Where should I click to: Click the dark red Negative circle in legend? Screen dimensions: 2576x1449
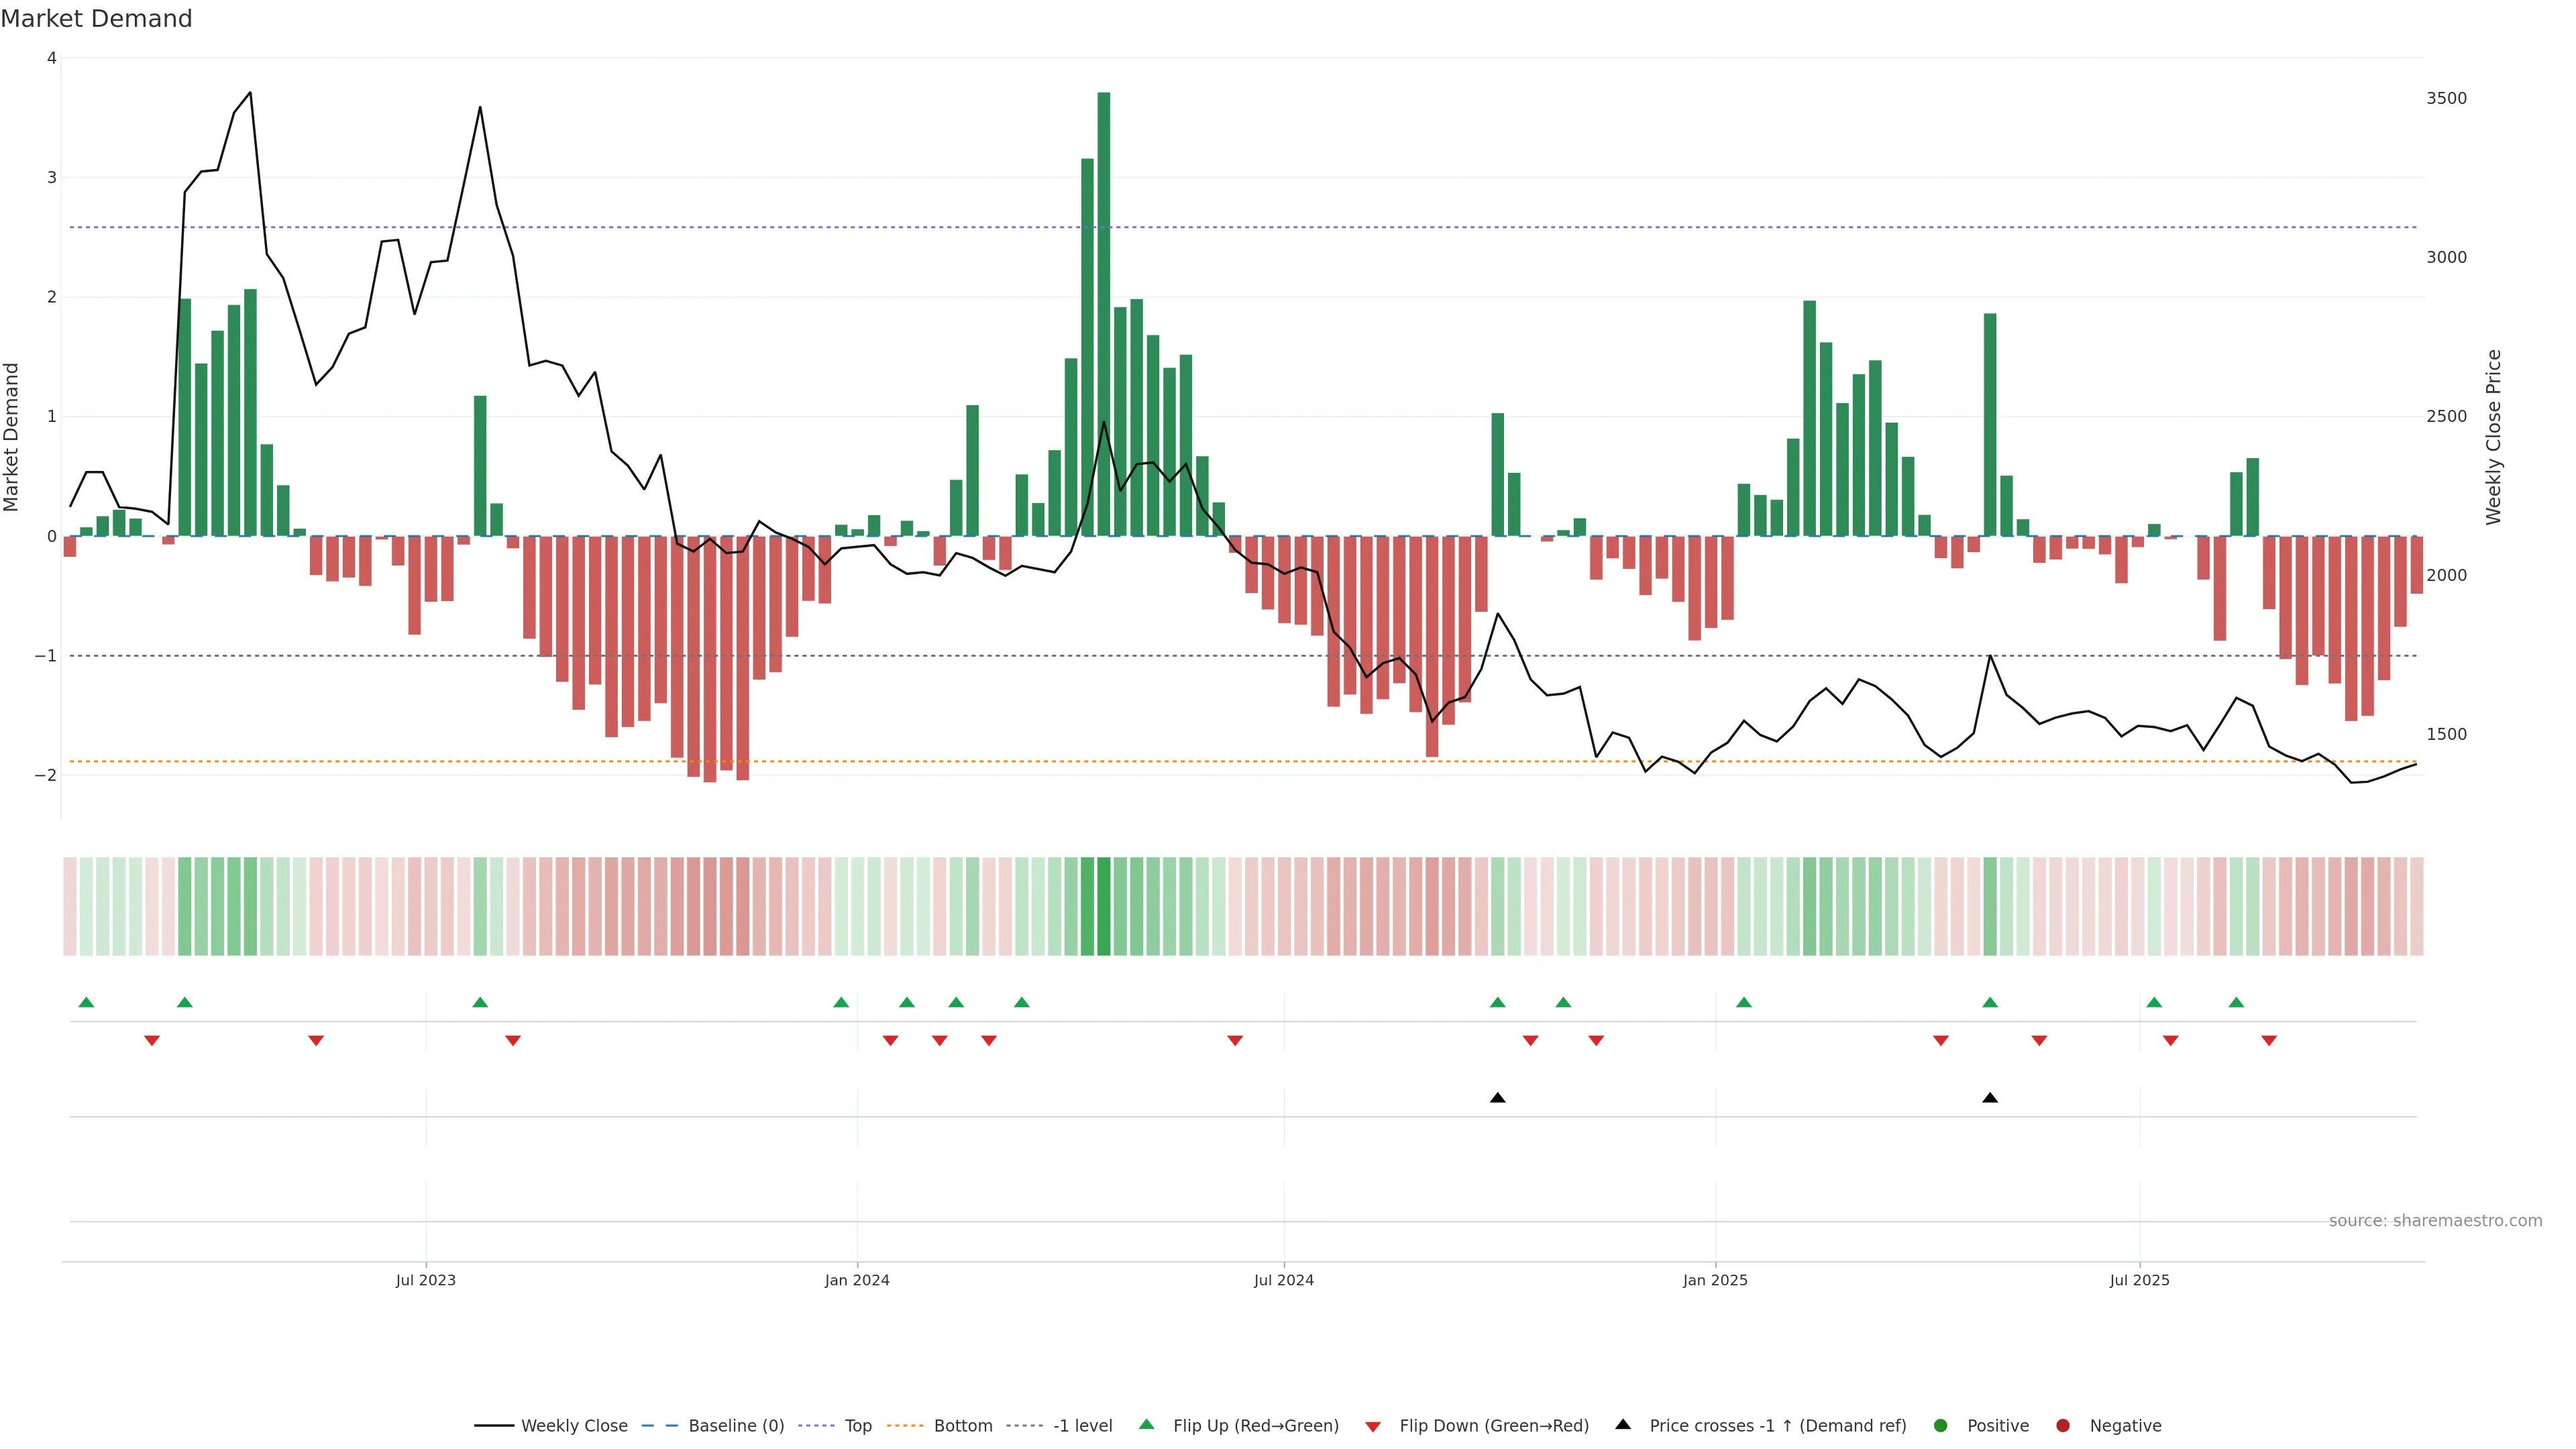coord(2063,1425)
